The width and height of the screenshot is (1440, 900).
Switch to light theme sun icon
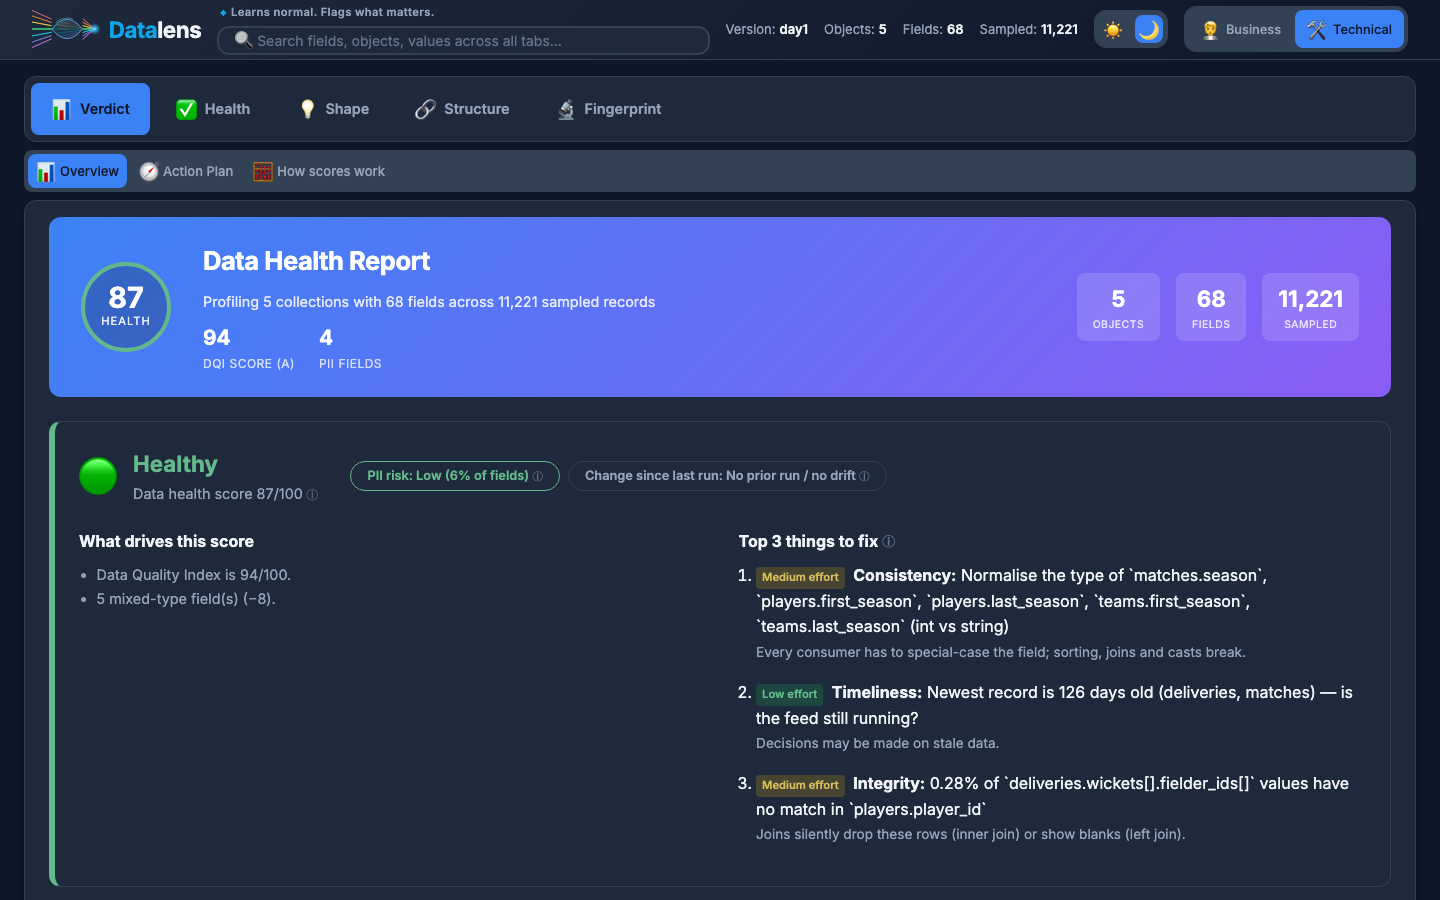tap(1113, 30)
